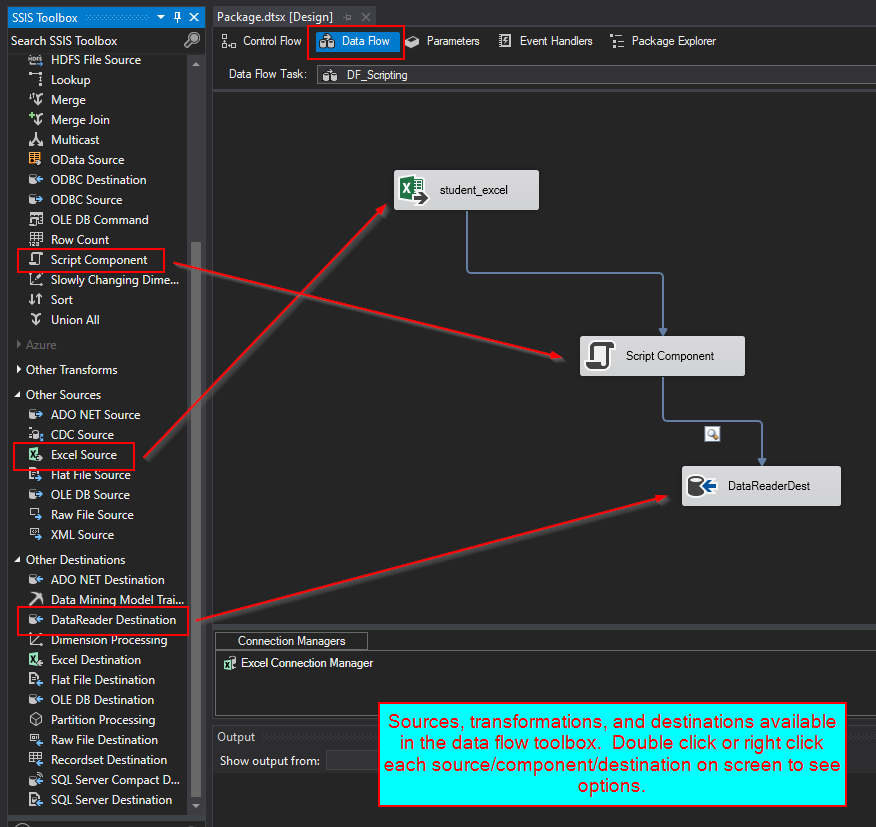Select OLE DB Source in toolbox
Screen dimensions: 876x827
click(91, 495)
